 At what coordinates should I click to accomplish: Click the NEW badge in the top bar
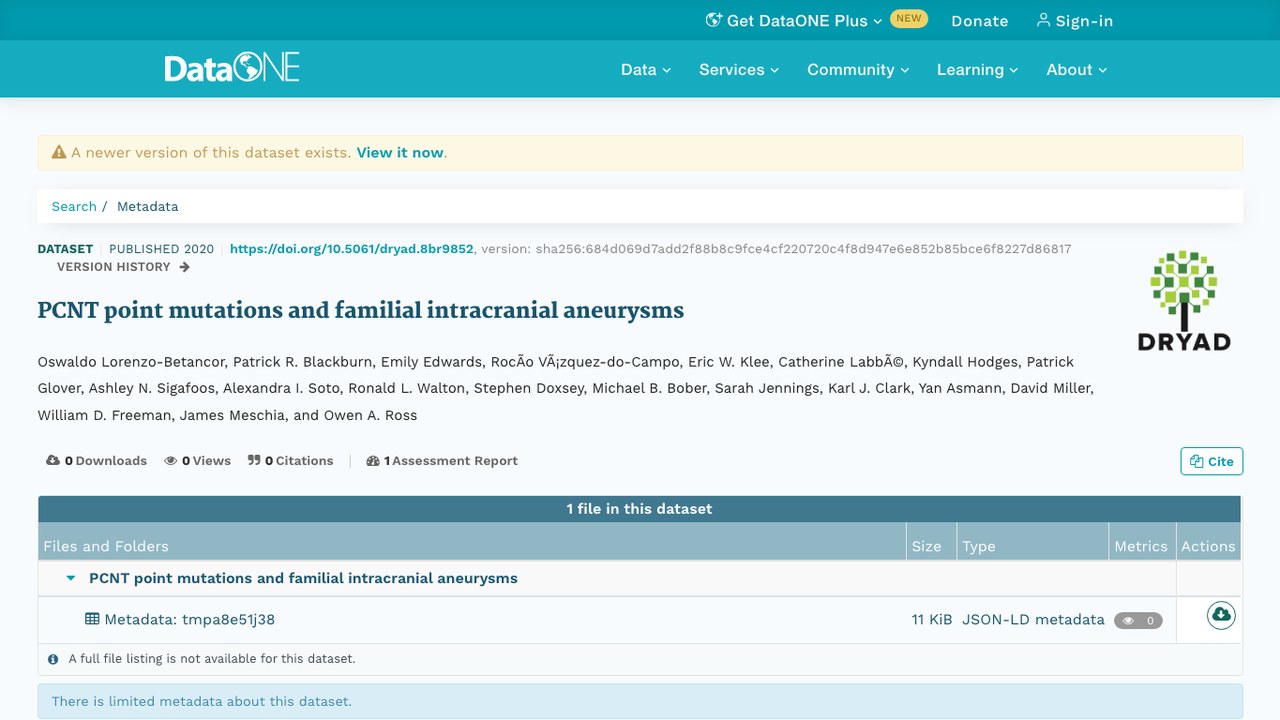(909, 18)
